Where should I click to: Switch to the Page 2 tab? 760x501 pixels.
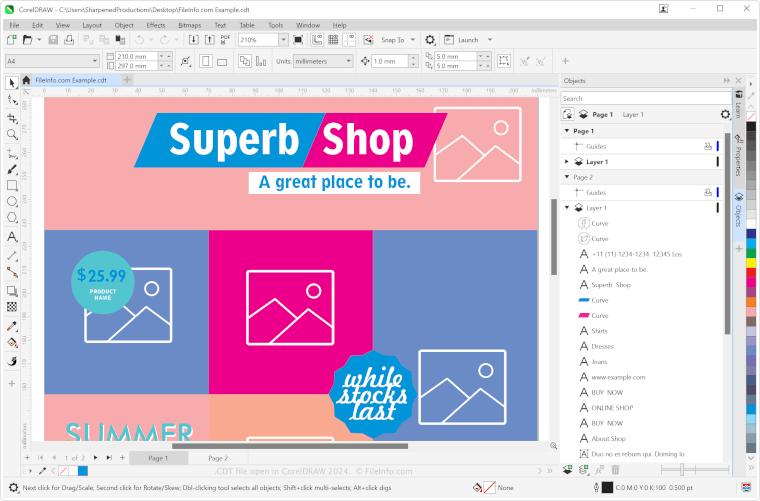218,457
